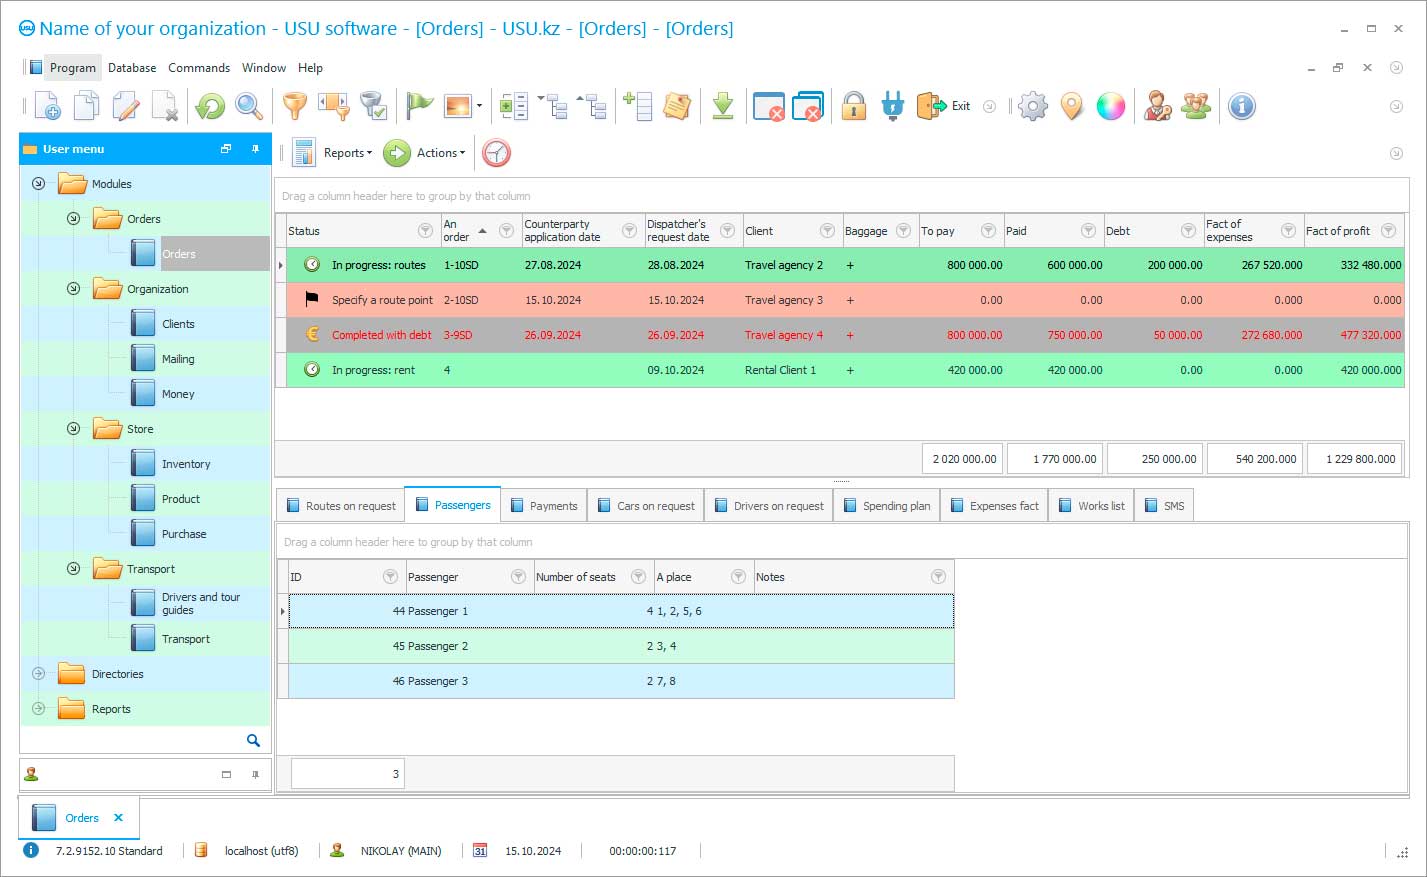Open search with the magnifier toolbar icon

pyautogui.click(x=249, y=106)
